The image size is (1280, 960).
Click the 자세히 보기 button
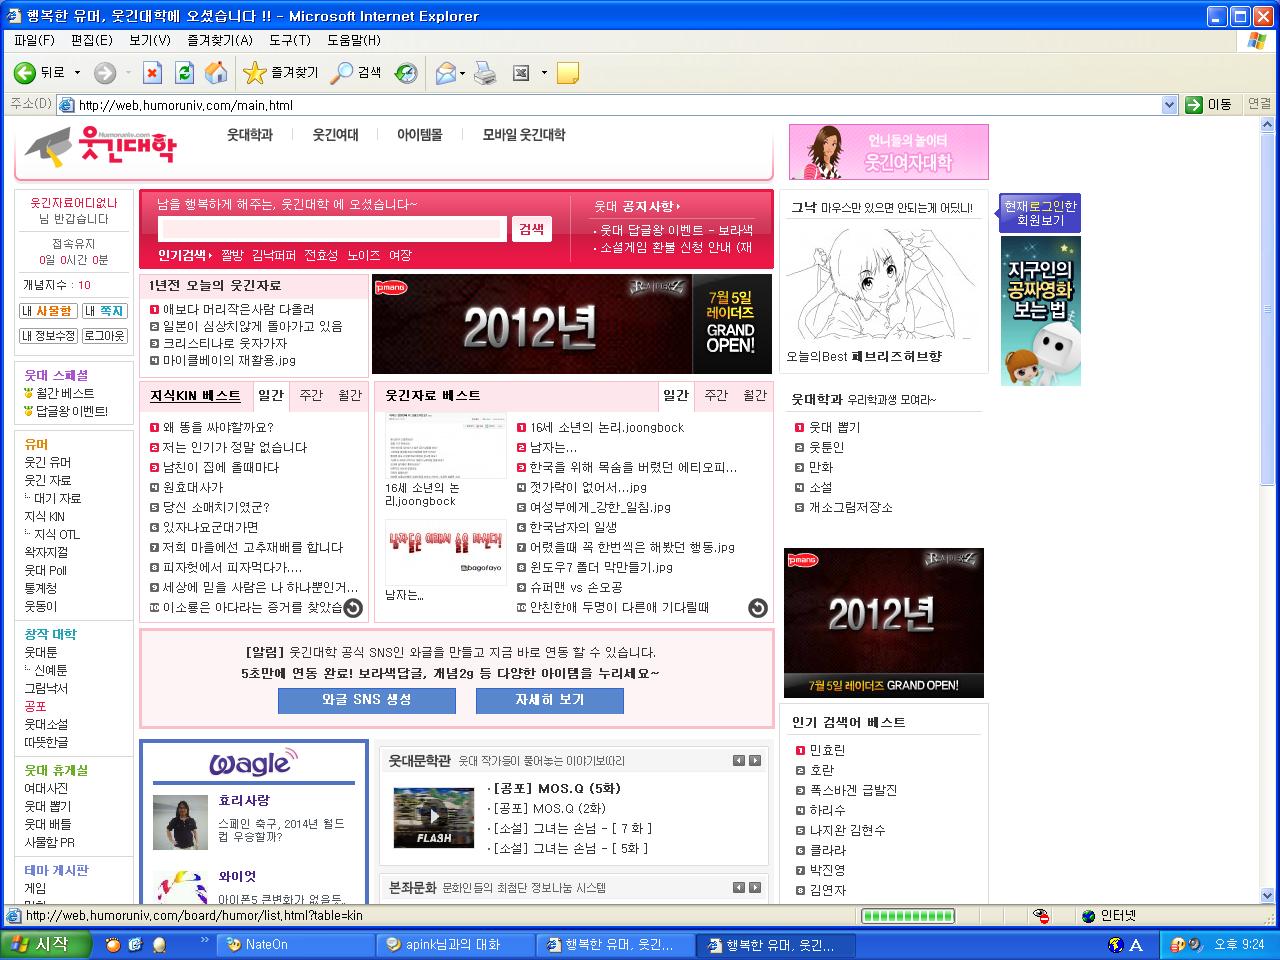(550, 700)
